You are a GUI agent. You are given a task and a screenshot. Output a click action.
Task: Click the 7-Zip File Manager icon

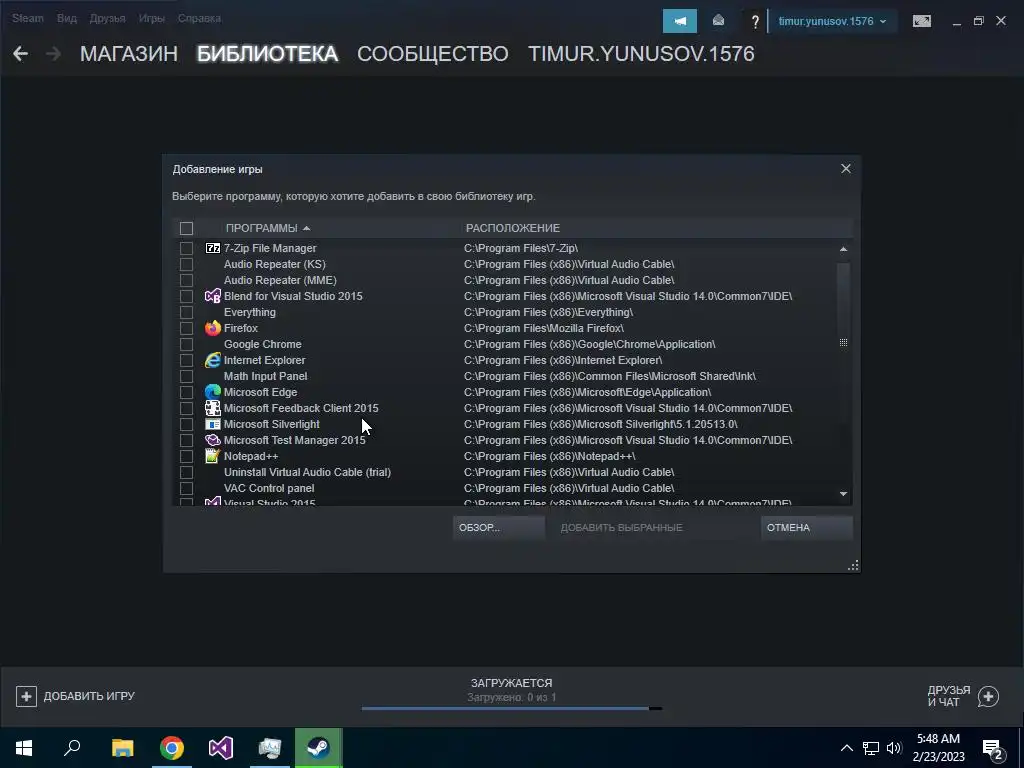click(213, 248)
